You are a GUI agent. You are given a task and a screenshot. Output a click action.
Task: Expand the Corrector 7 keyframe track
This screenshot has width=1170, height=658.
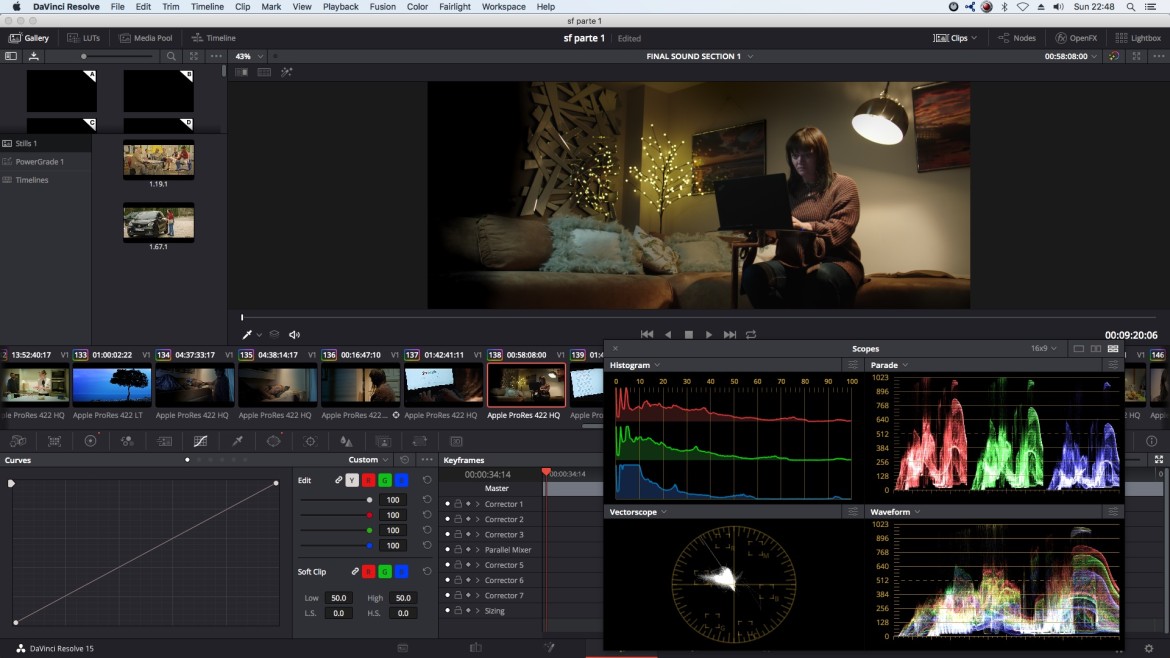click(x=478, y=595)
